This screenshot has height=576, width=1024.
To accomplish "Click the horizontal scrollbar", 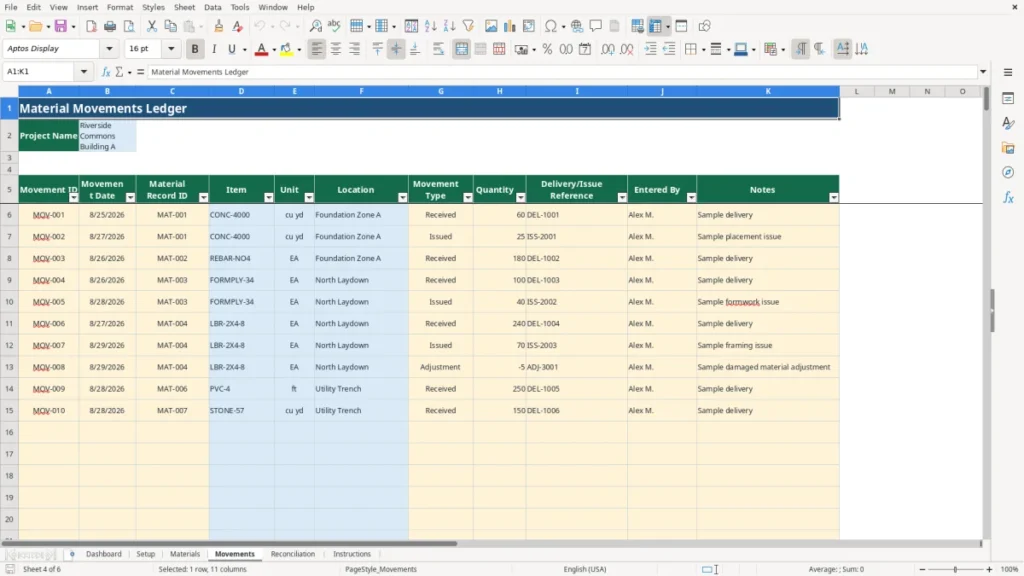I will click(x=229, y=543).
